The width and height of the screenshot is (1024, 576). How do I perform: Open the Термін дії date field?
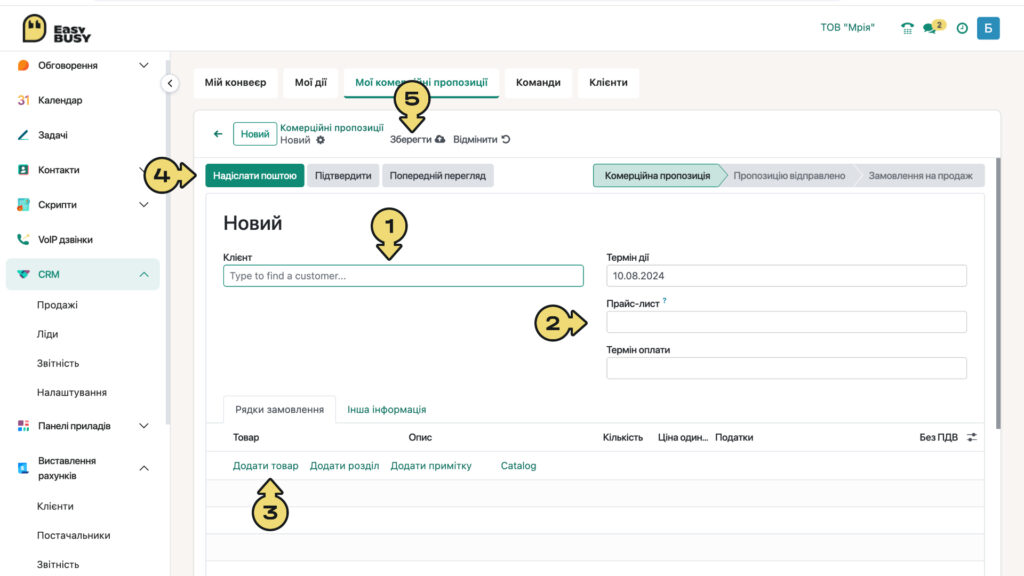point(786,276)
